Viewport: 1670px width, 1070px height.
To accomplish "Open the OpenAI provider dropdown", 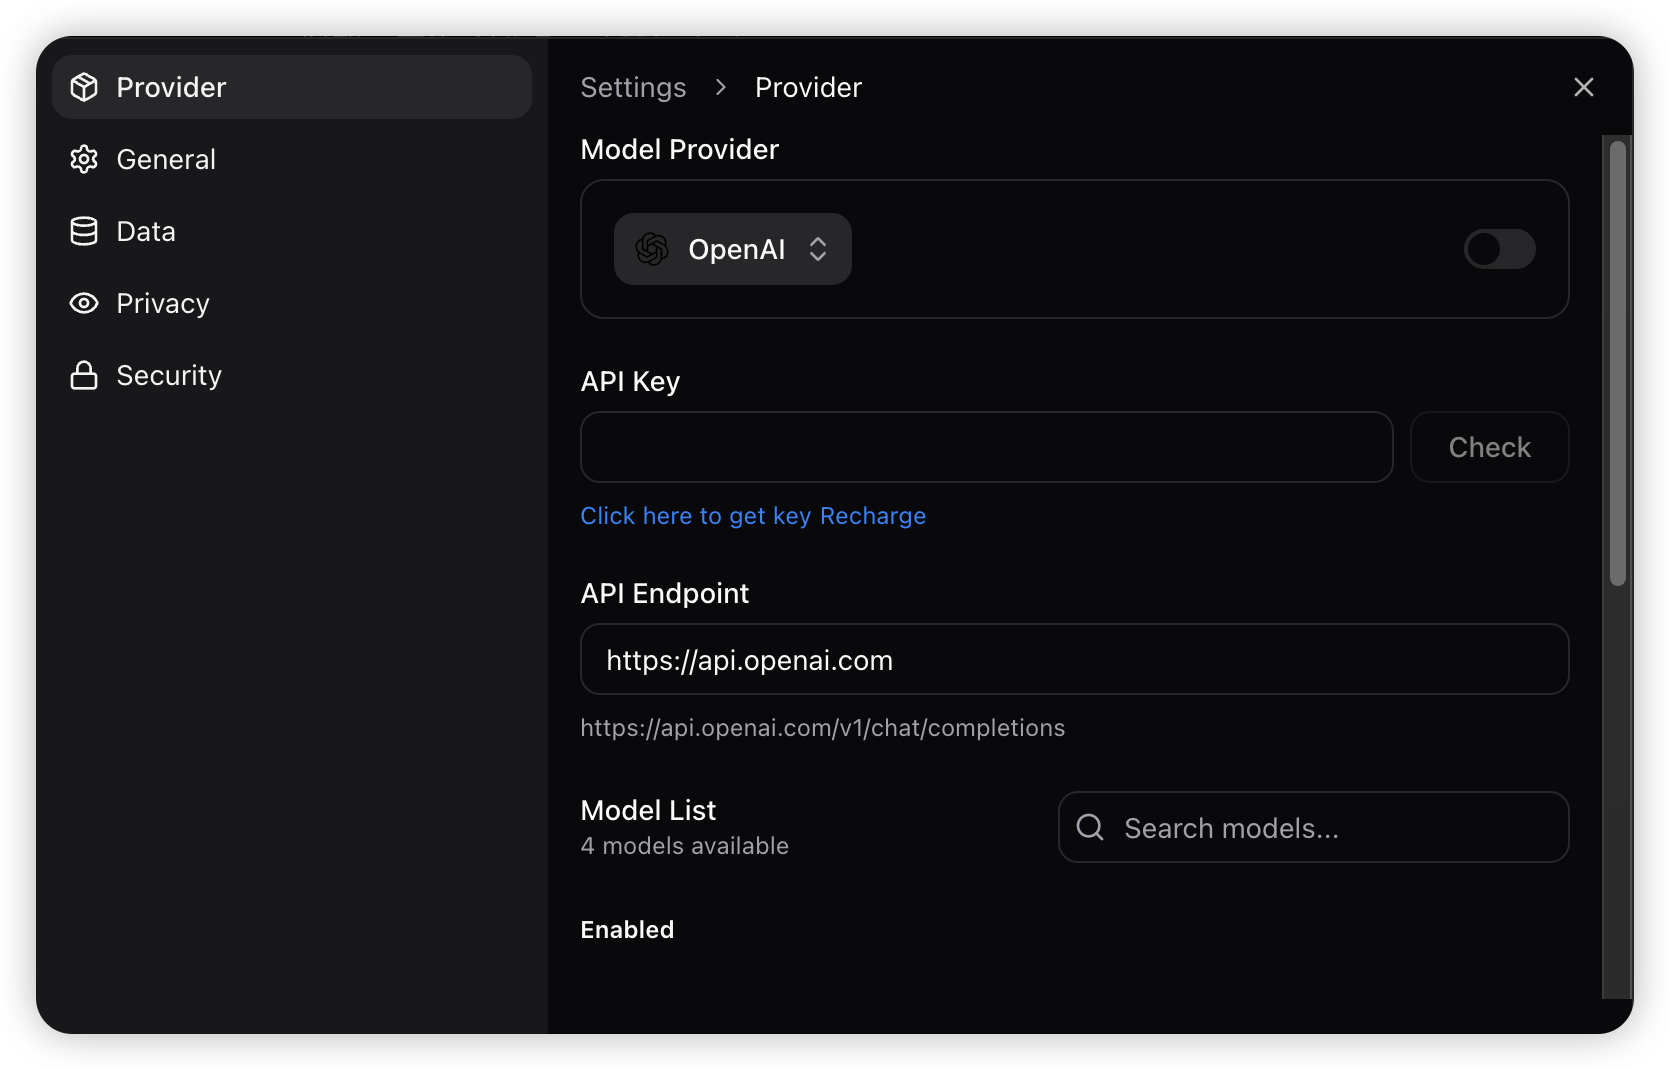I will (x=735, y=249).
